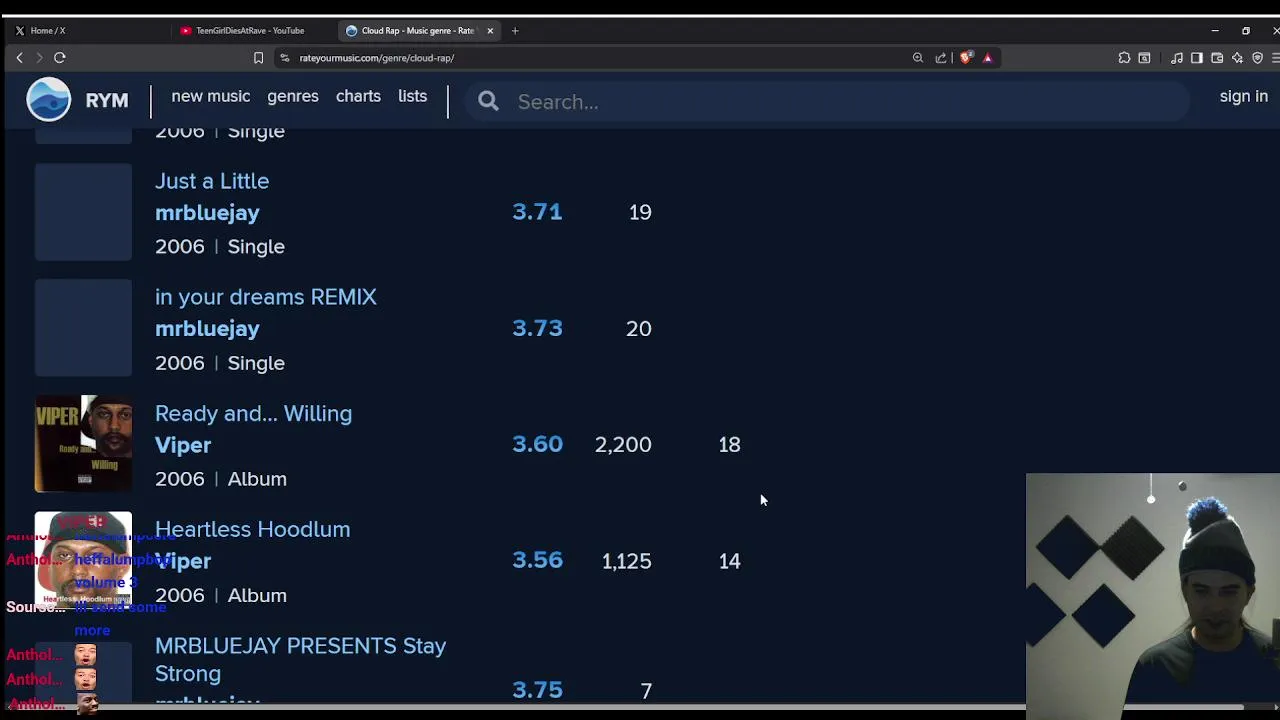Click the address bar URL

coord(376,58)
